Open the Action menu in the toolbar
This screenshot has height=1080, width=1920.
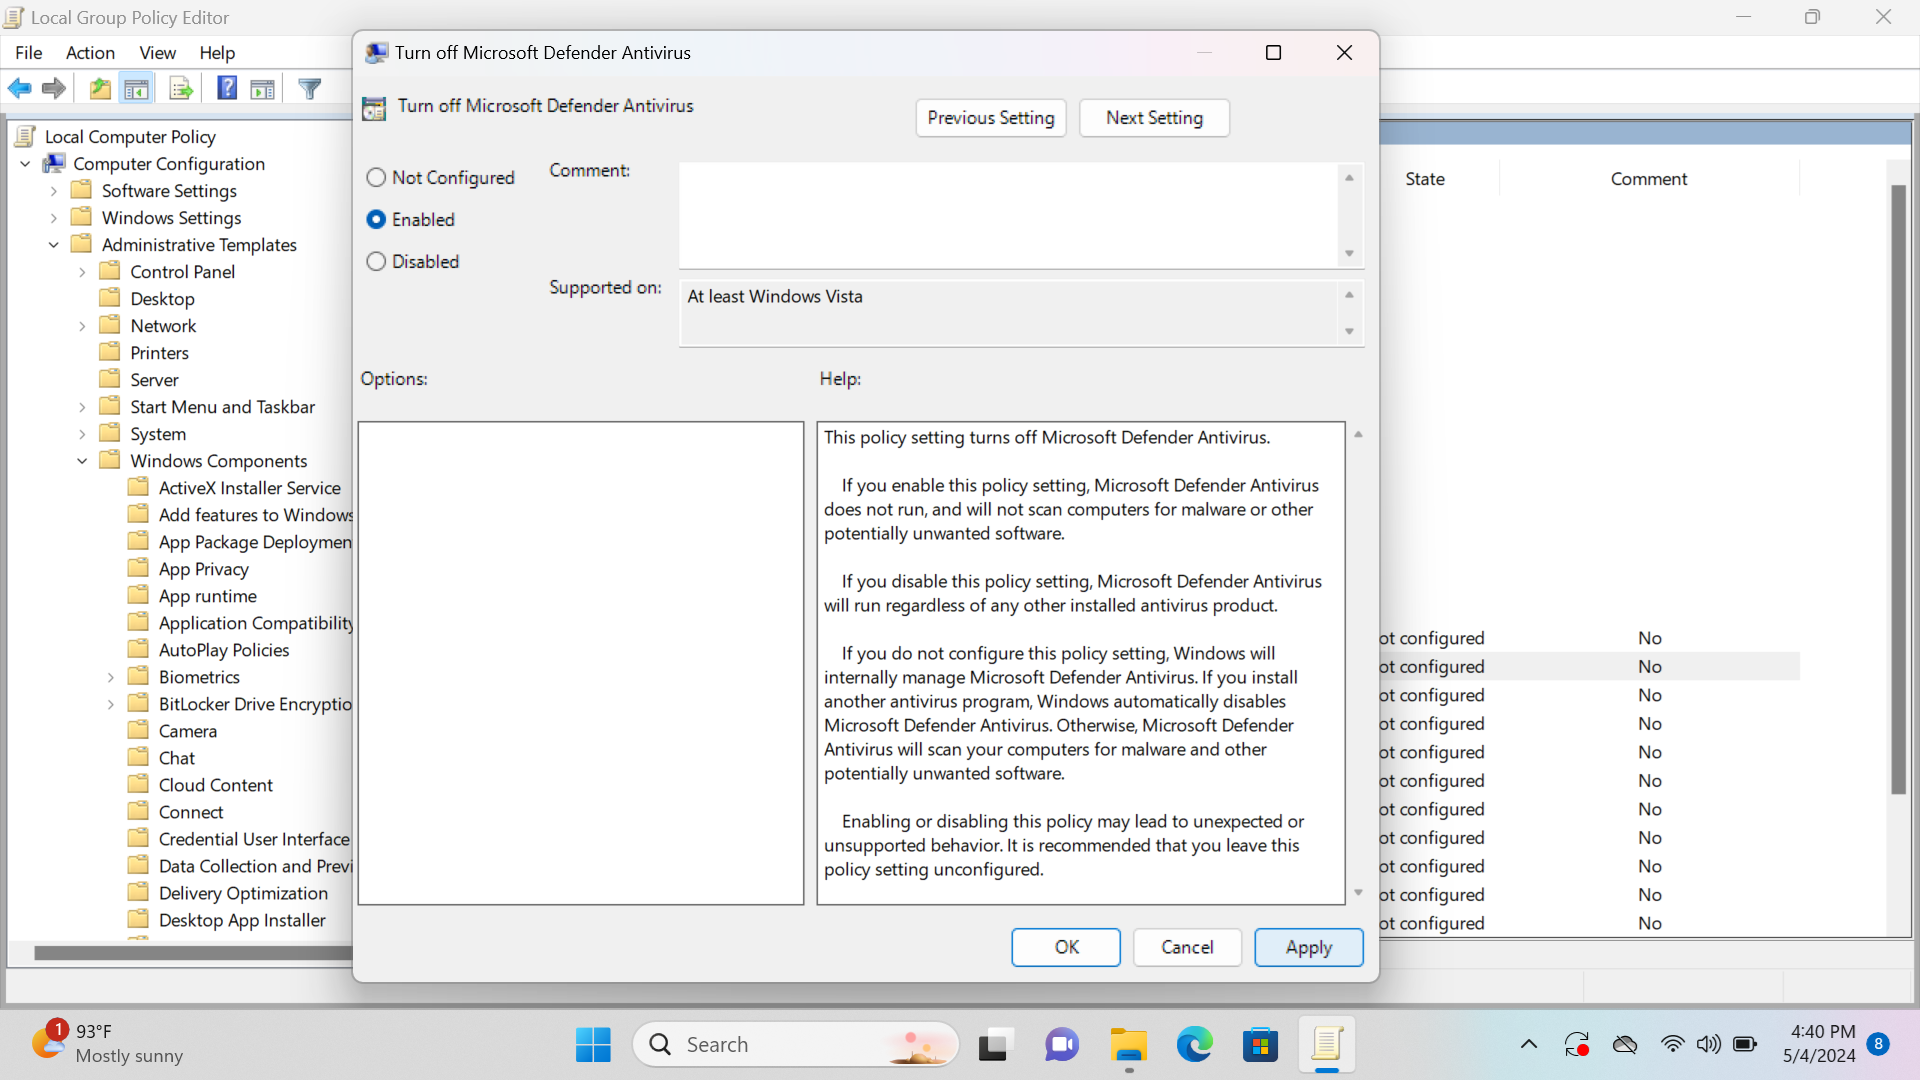click(x=90, y=53)
